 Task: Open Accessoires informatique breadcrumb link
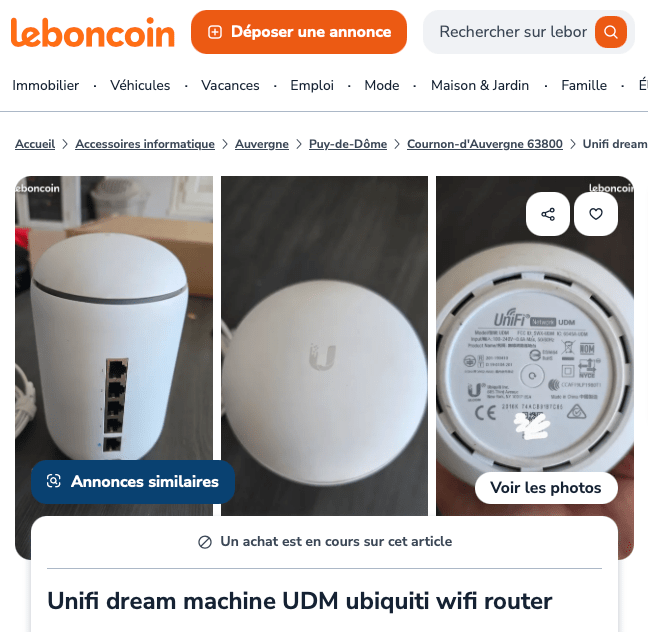[145, 144]
